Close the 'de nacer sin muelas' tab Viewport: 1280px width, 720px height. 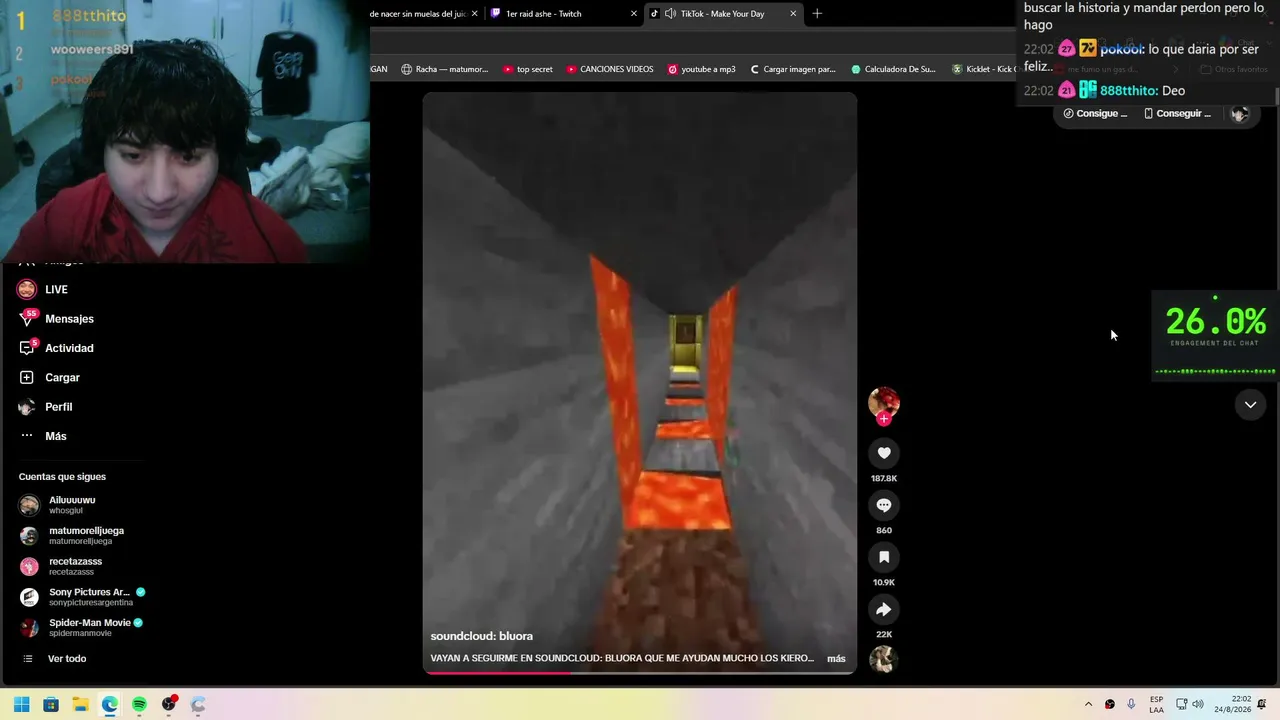(474, 14)
